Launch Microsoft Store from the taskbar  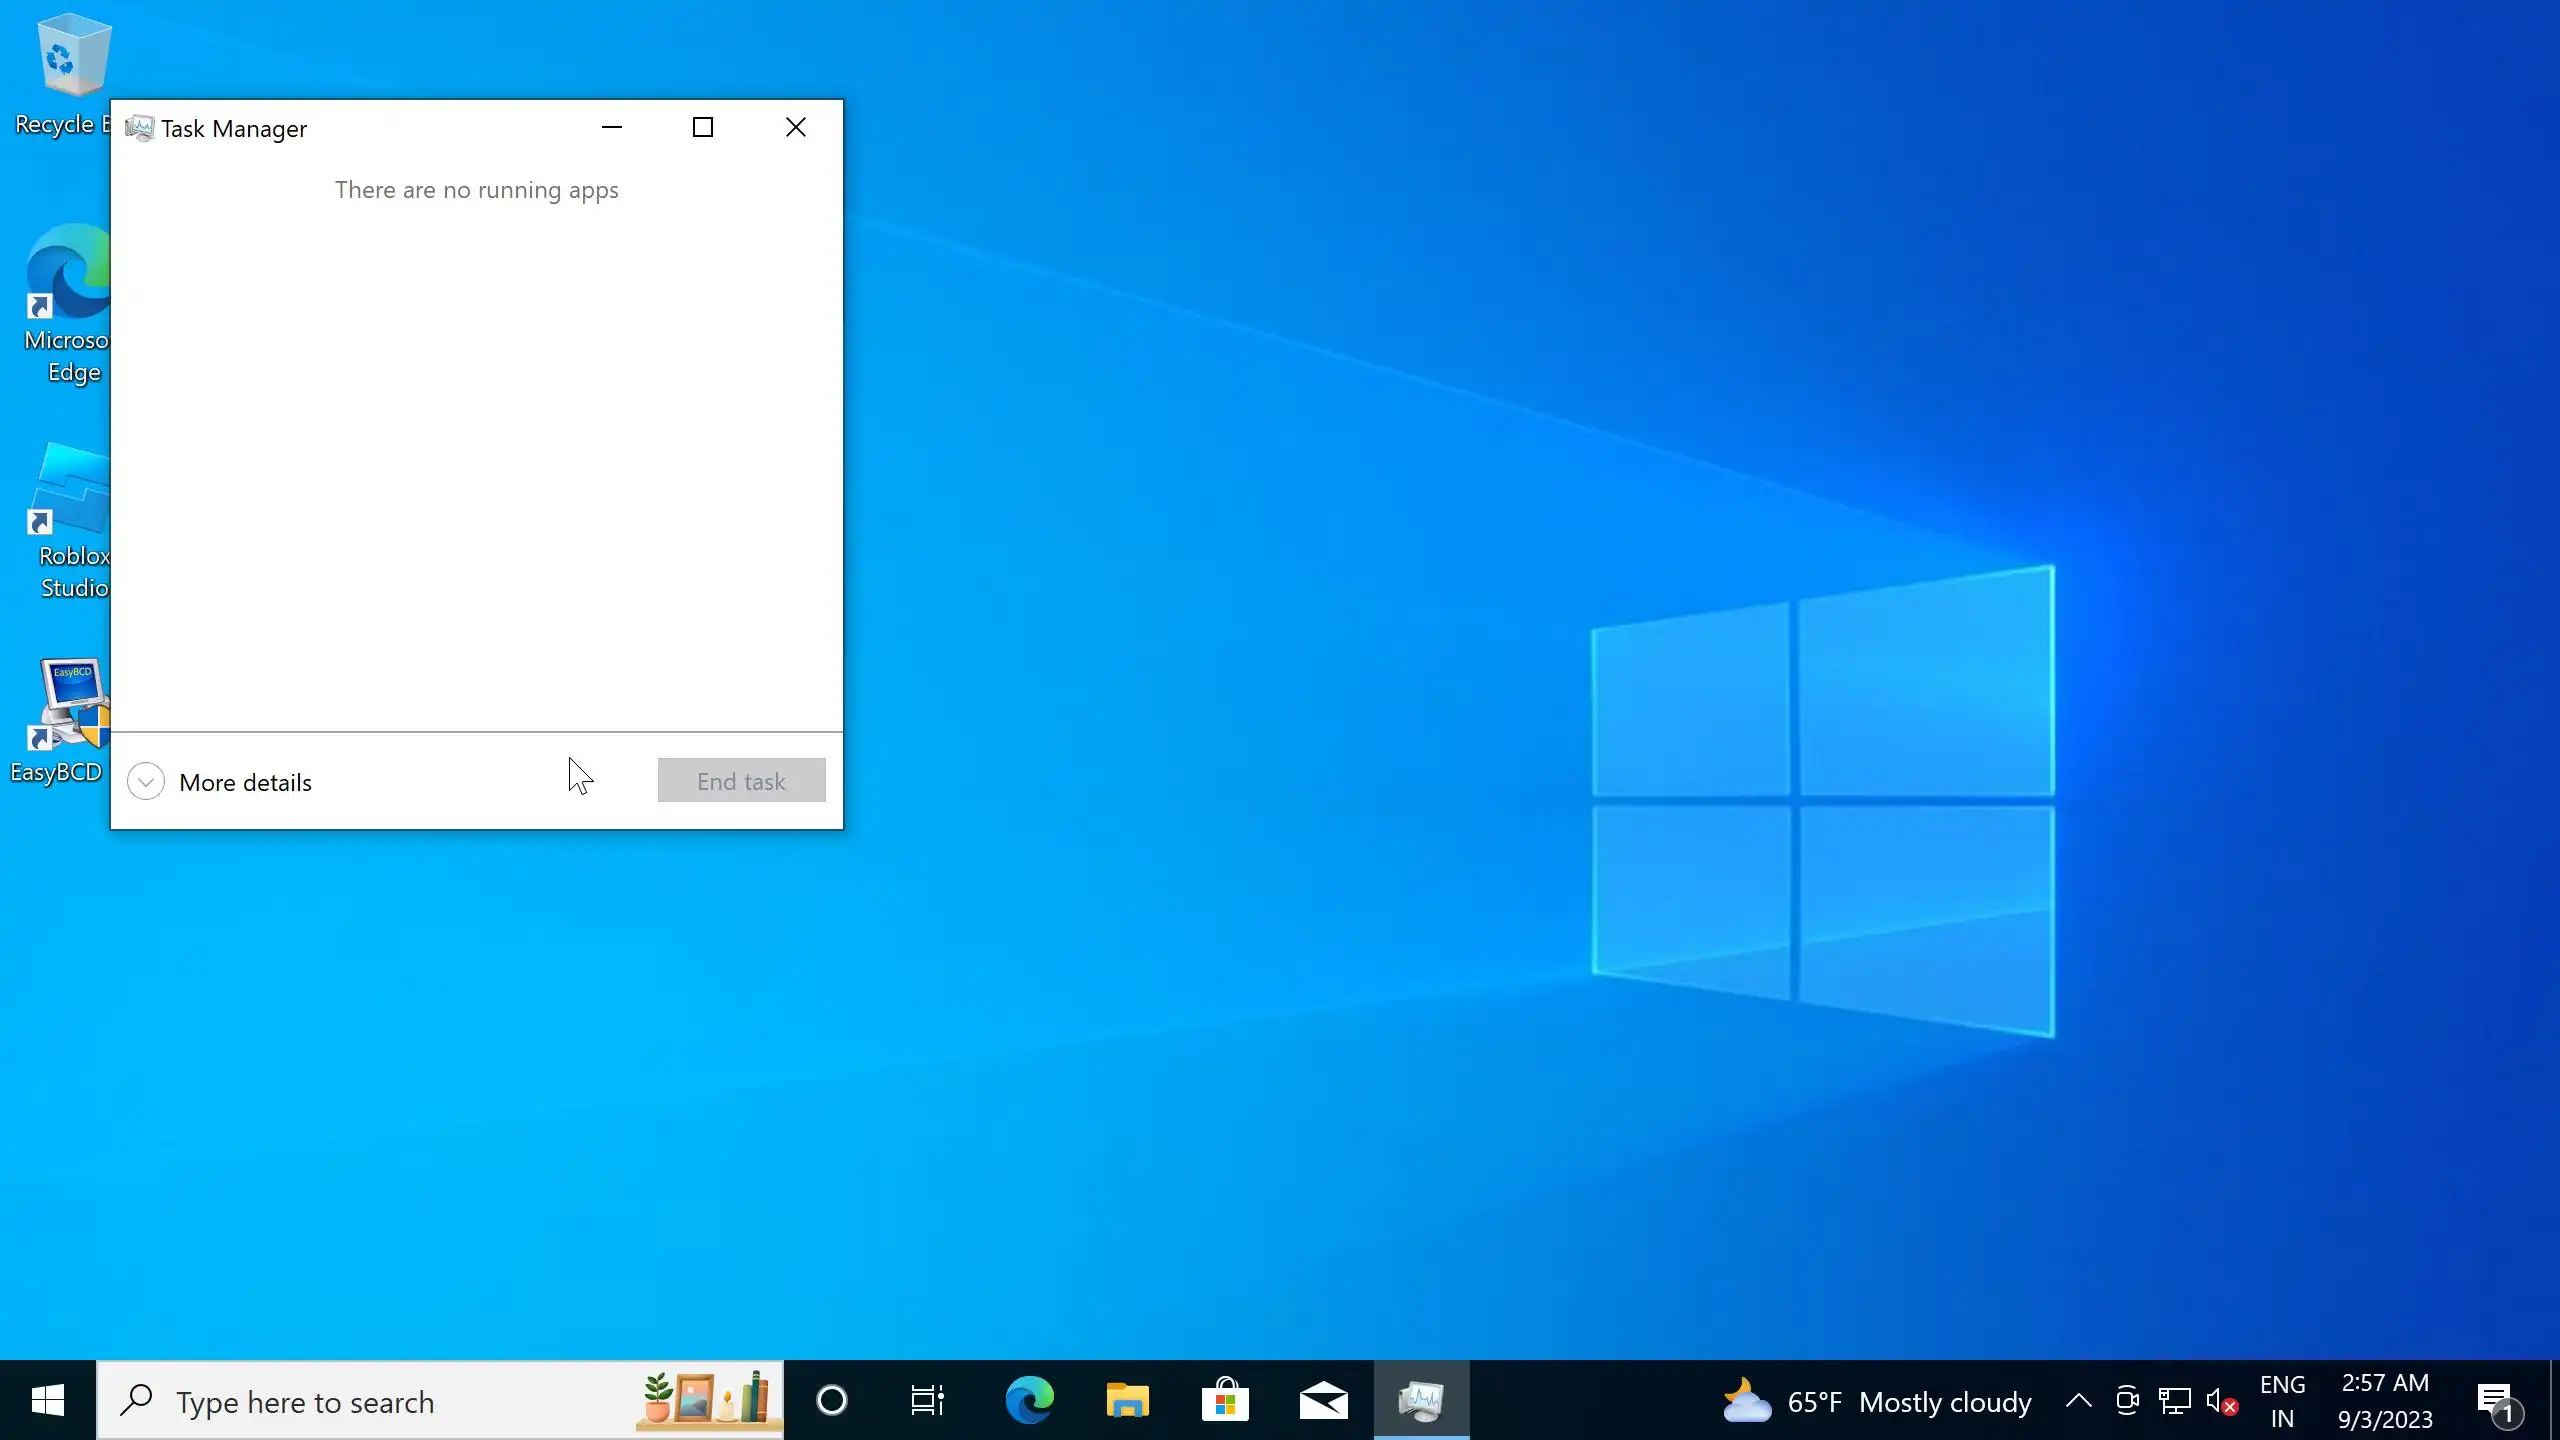point(1225,1400)
